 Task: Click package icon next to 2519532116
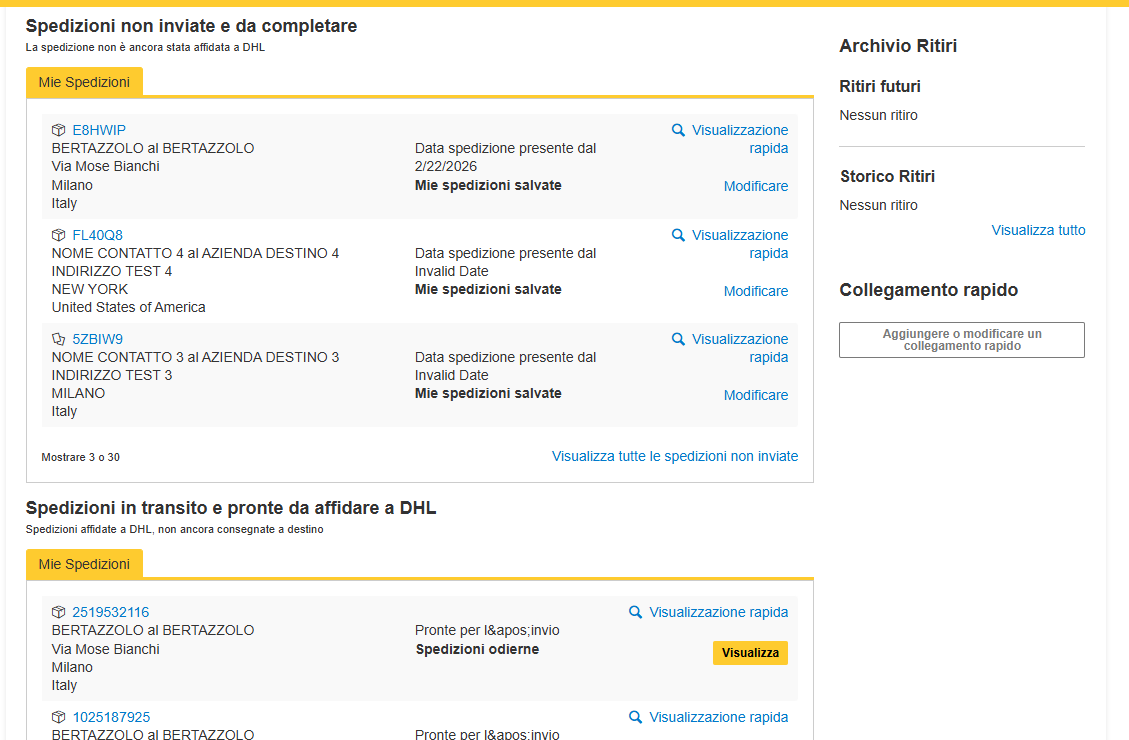coord(59,612)
